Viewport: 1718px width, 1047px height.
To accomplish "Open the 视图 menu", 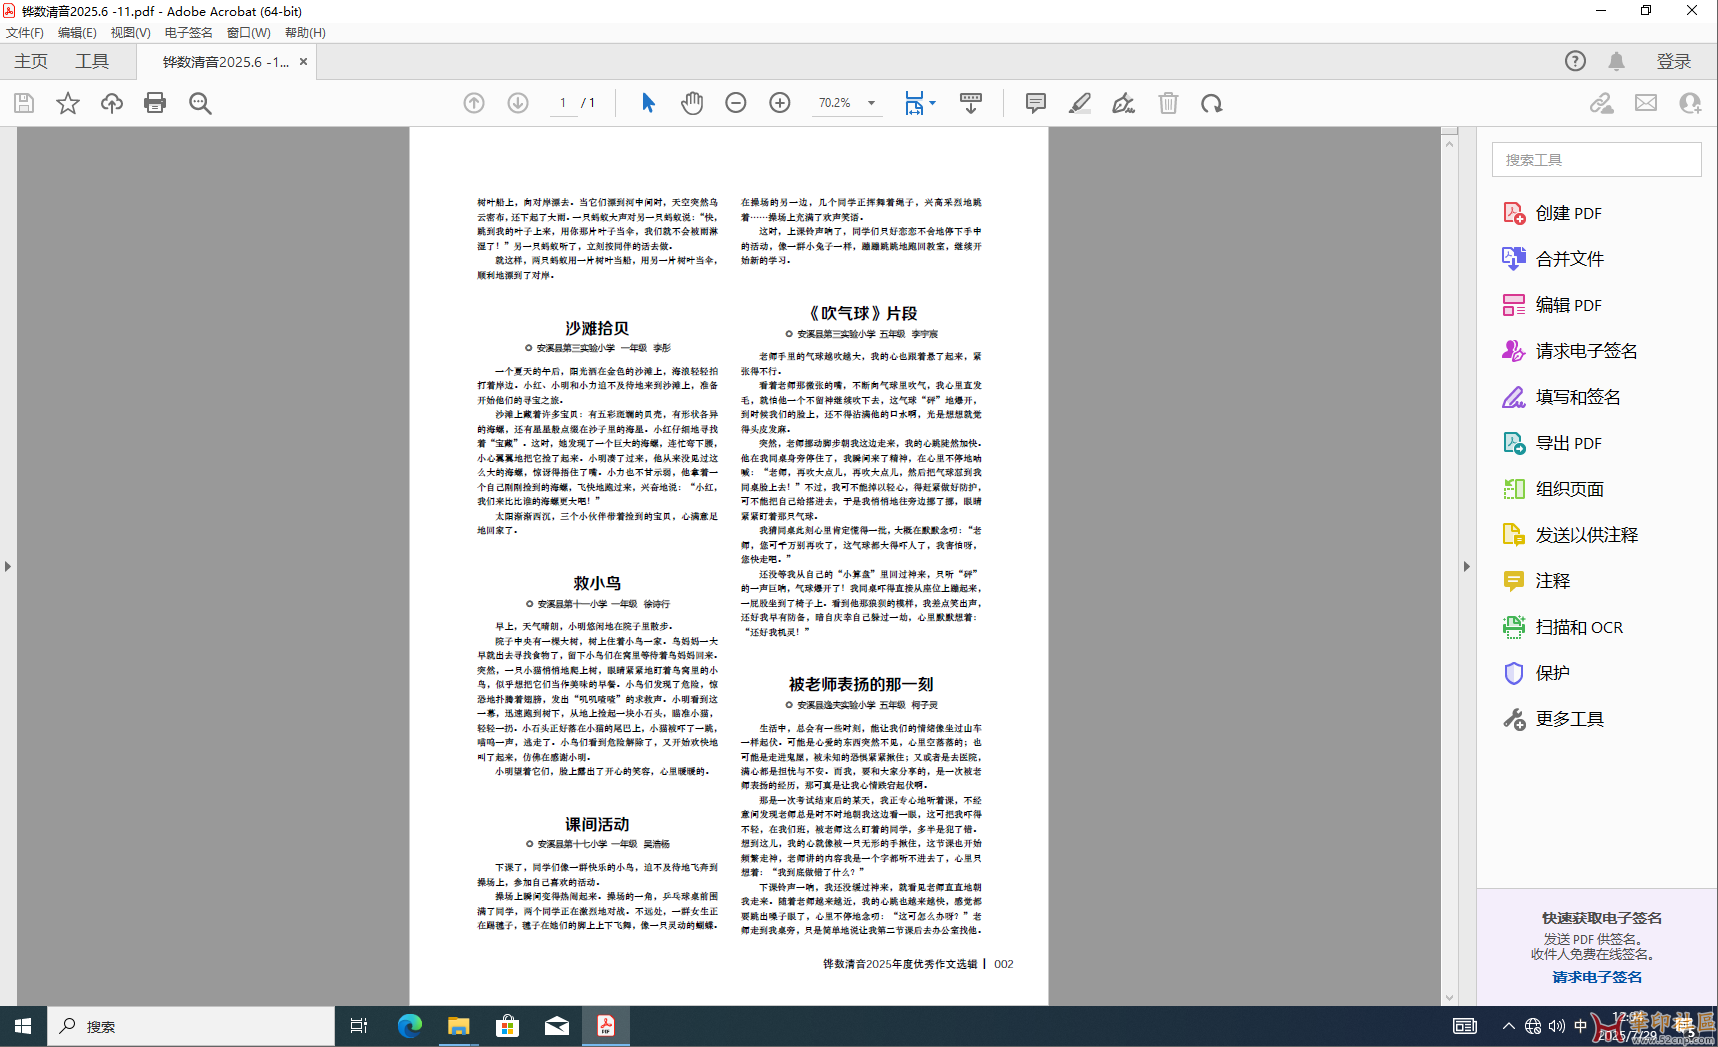I will pyautogui.click(x=130, y=32).
